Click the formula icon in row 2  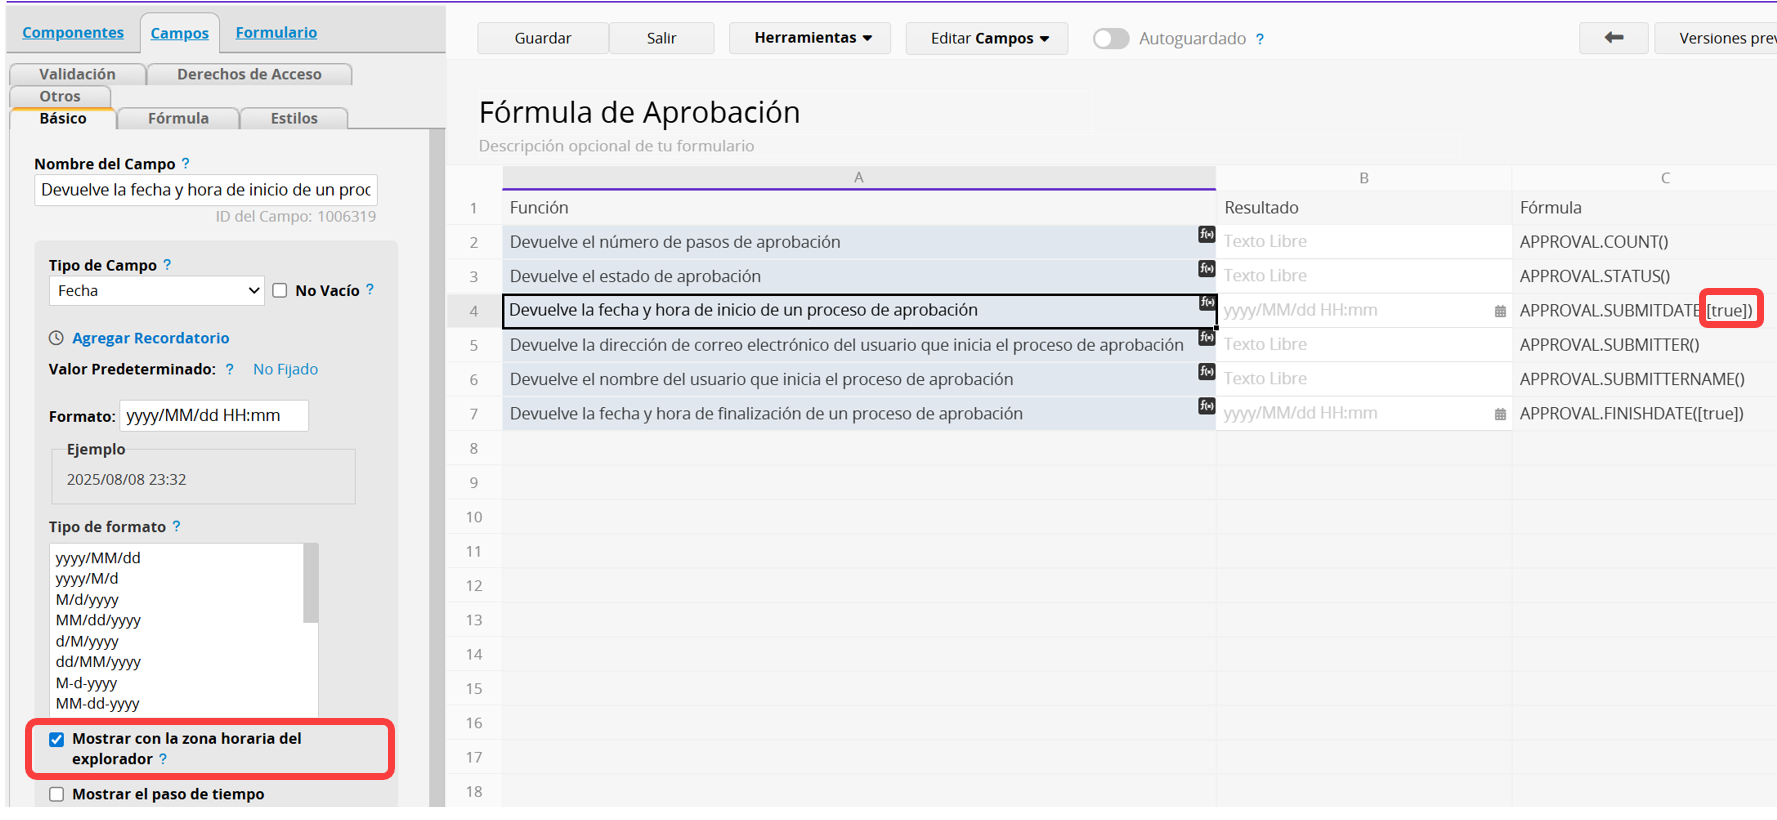click(x=1207, y=234)
